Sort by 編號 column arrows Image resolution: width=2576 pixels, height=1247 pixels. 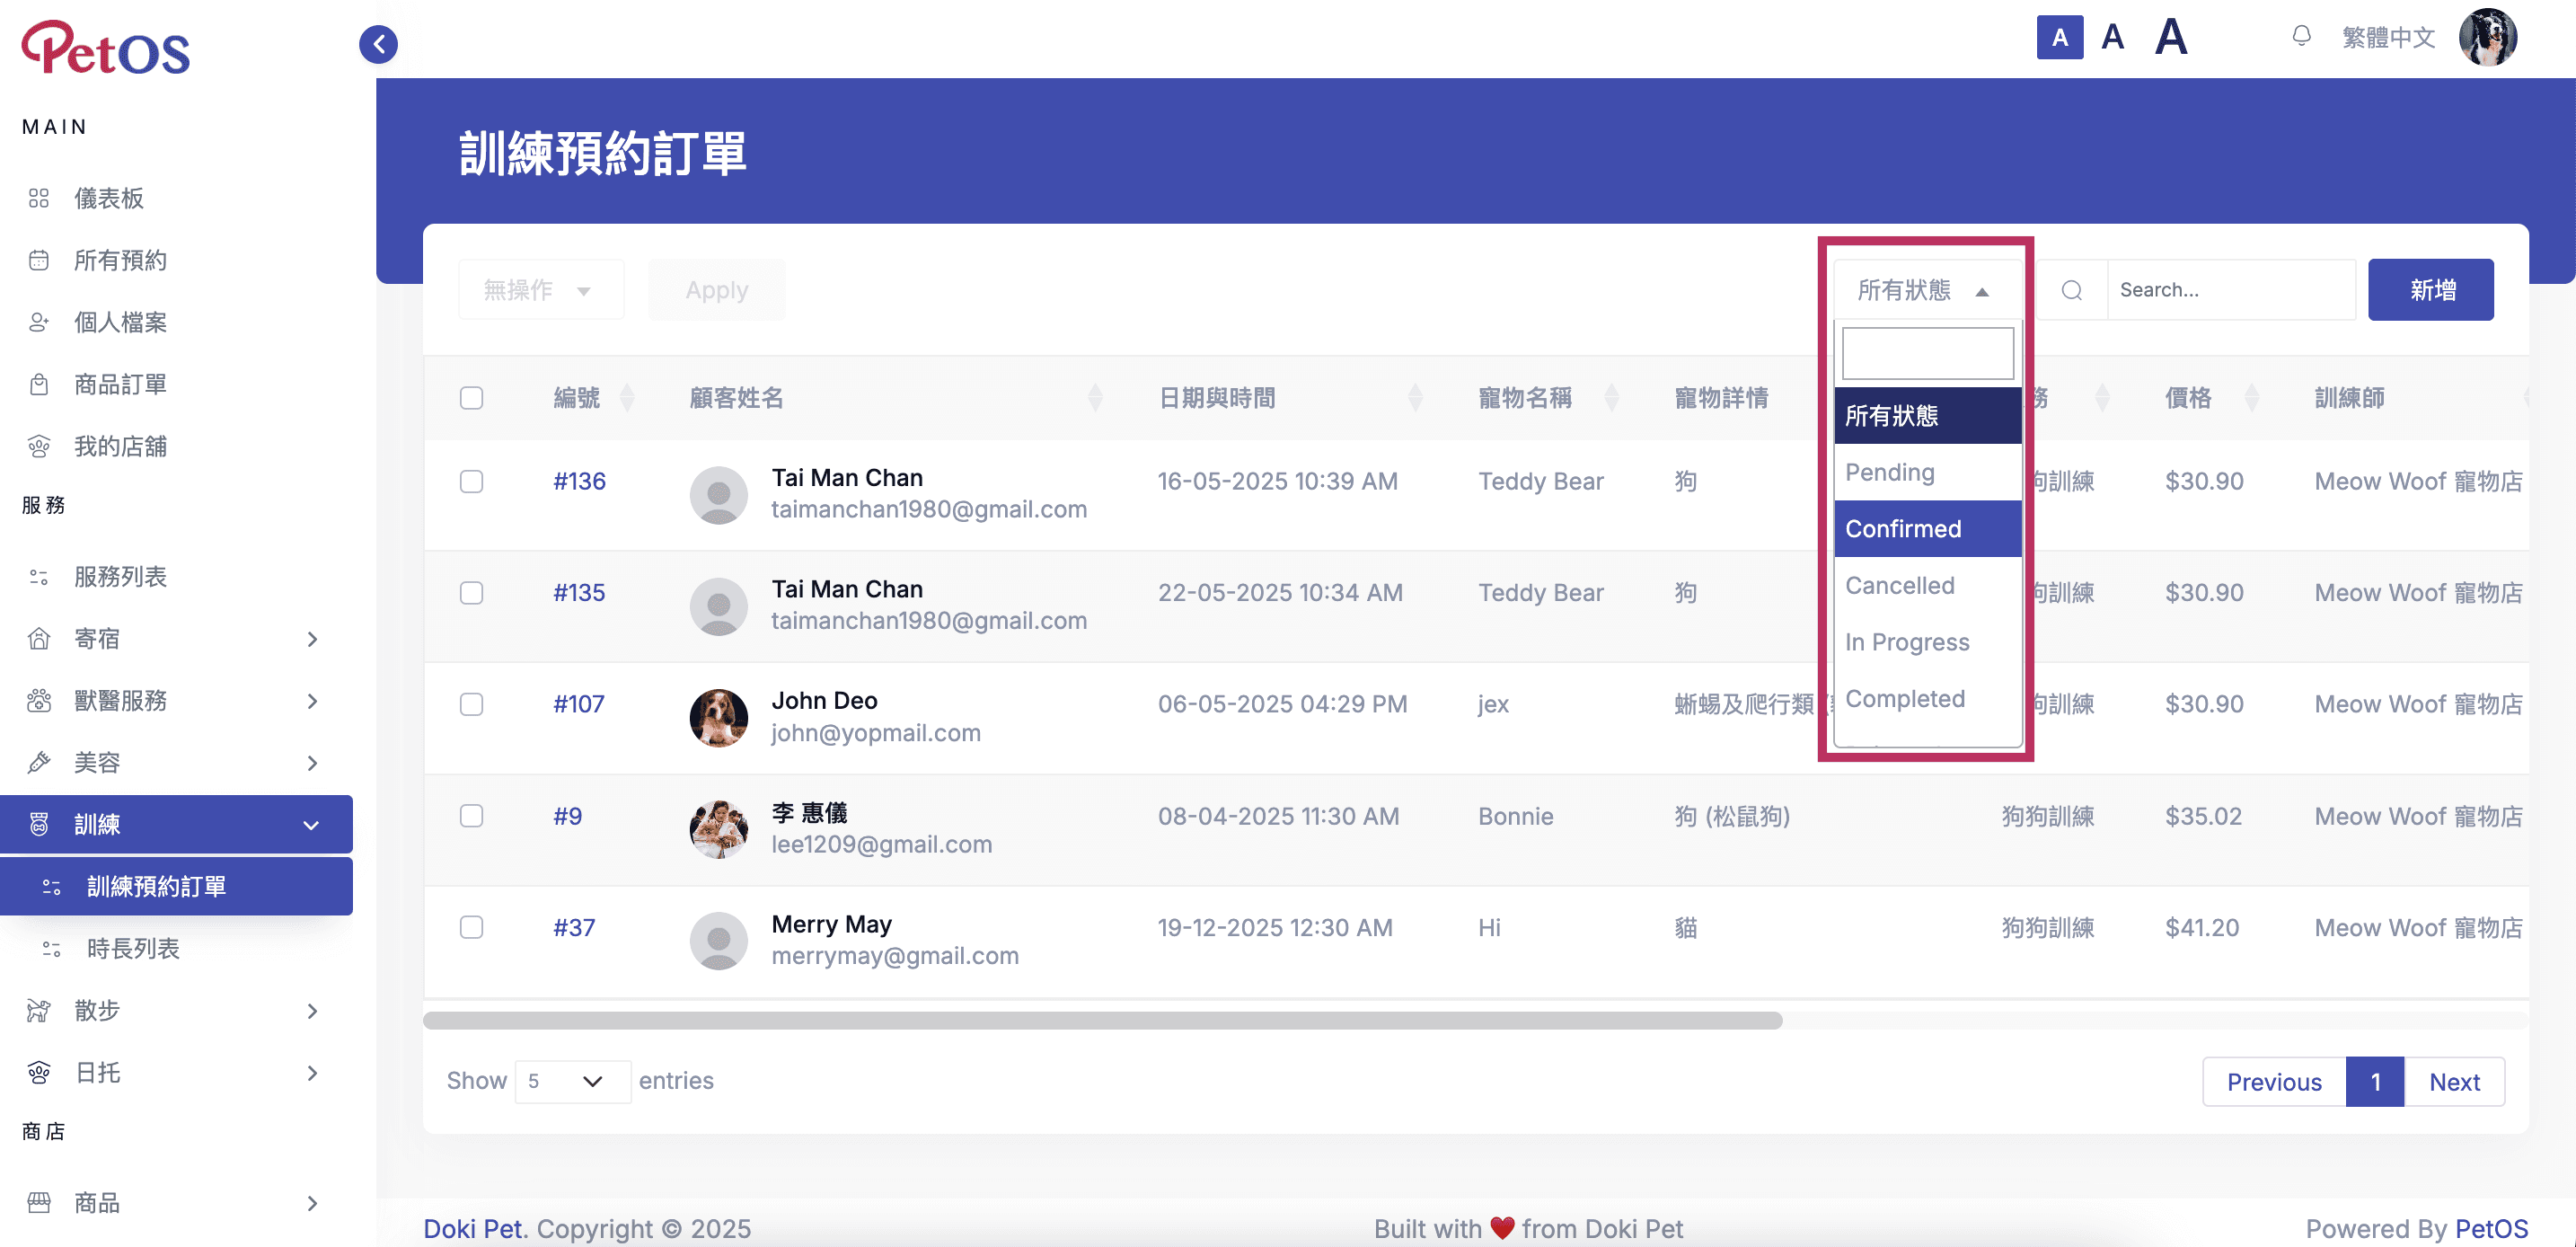(x=627, y=398)
